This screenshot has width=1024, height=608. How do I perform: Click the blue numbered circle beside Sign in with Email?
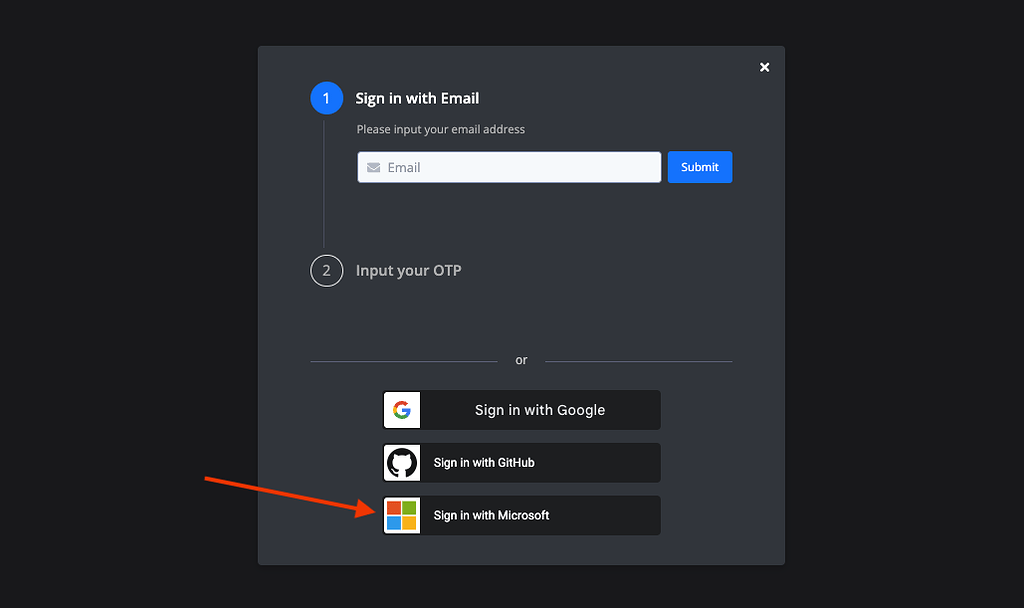pos(326,98)
